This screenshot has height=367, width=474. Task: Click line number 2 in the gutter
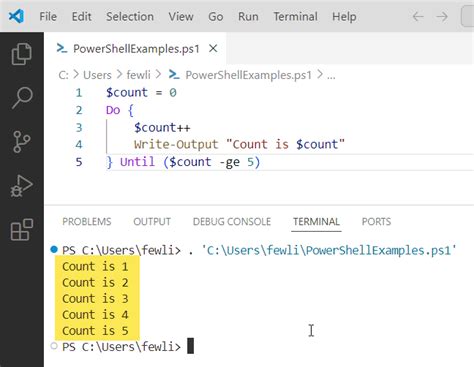tap(79, 110)
